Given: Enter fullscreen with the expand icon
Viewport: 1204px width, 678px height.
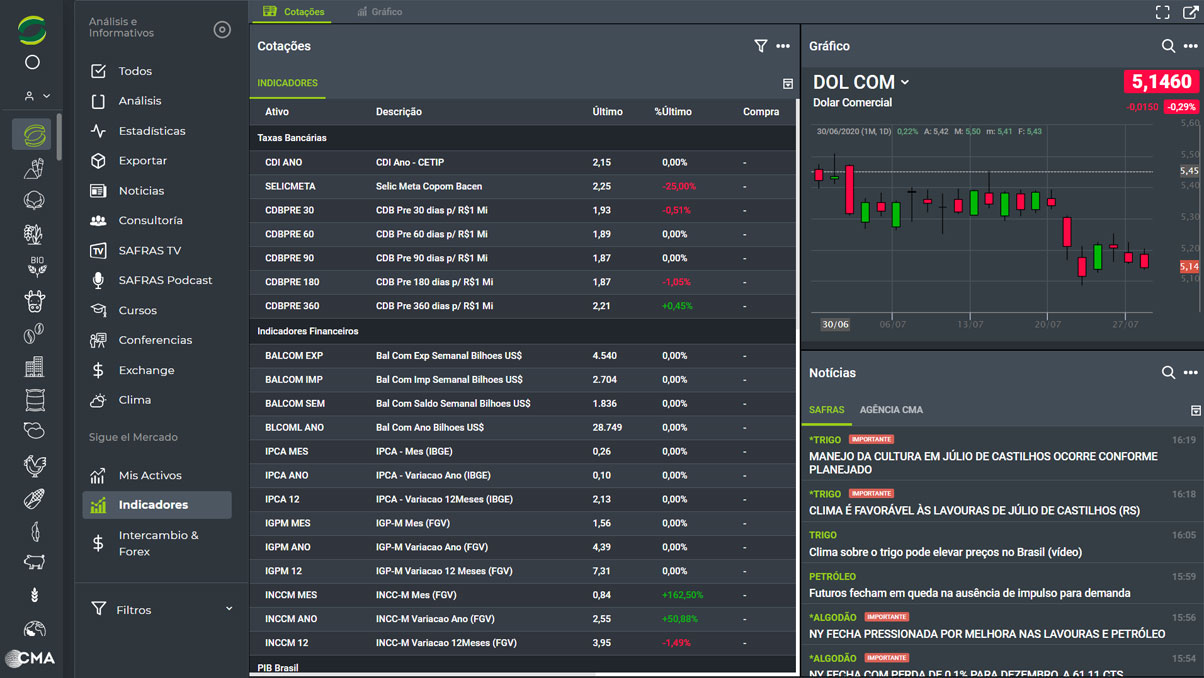Looking at the screenshot, I should pyautogui.click(x=1163, y=12).
